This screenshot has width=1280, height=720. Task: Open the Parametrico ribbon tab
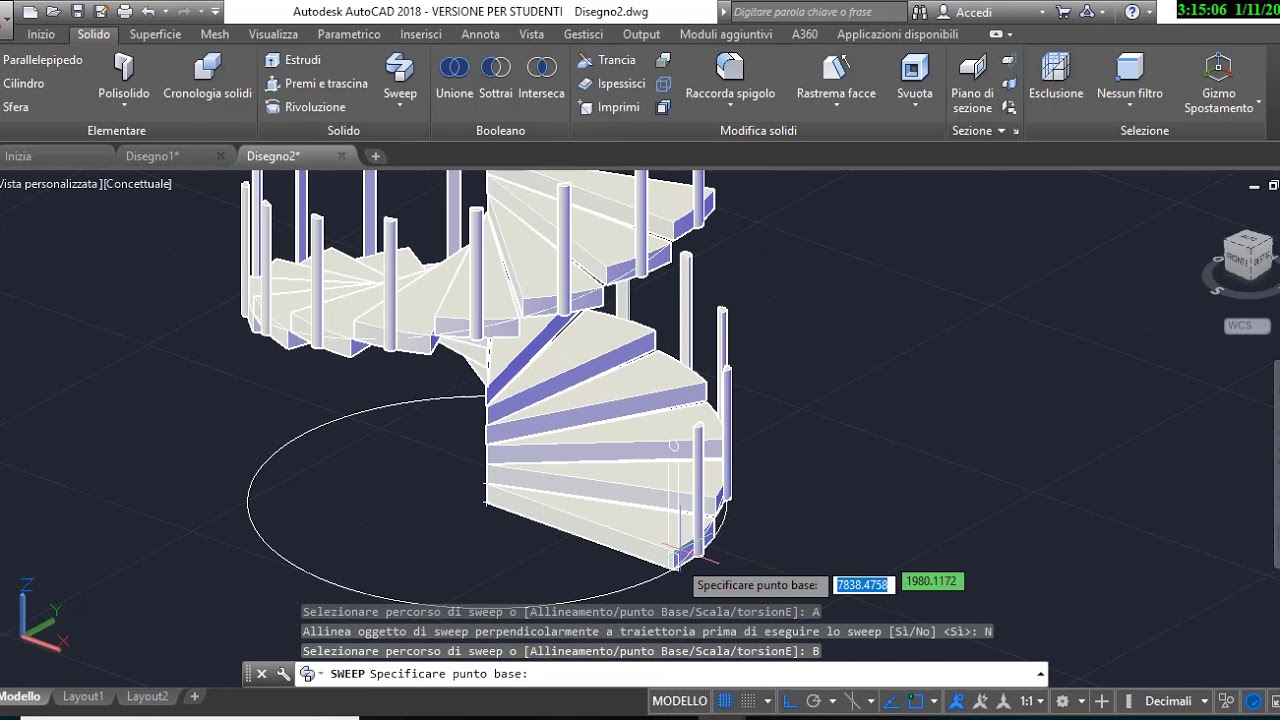click(349, 34)
